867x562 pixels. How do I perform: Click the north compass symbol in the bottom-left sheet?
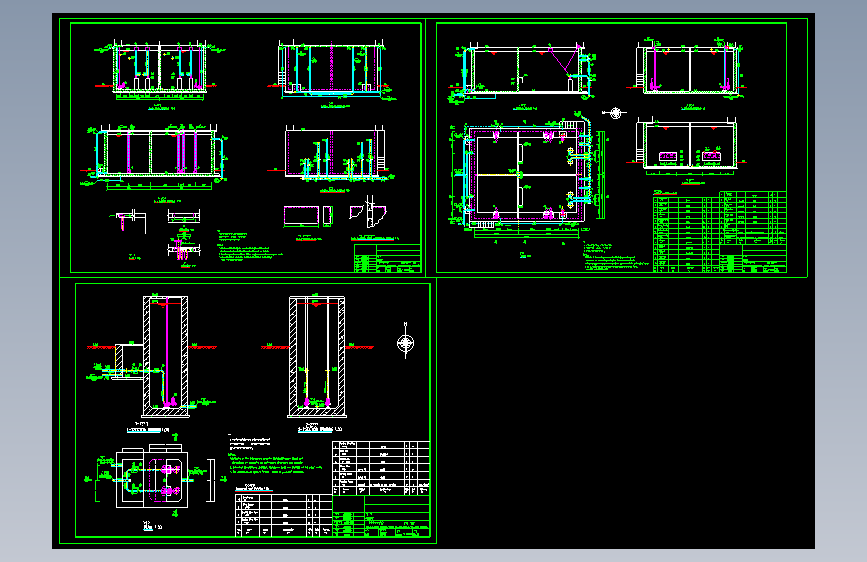click(x=406, y=343)
